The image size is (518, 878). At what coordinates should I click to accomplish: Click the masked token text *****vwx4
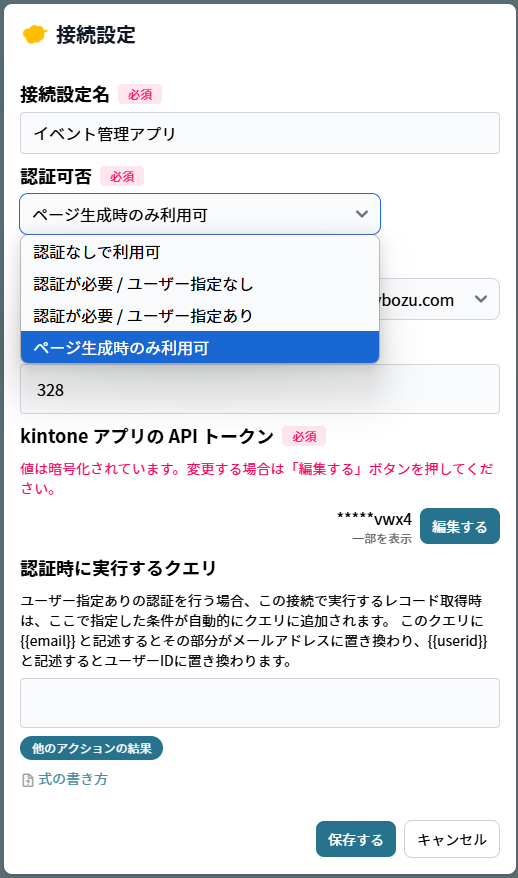(374, 519)
